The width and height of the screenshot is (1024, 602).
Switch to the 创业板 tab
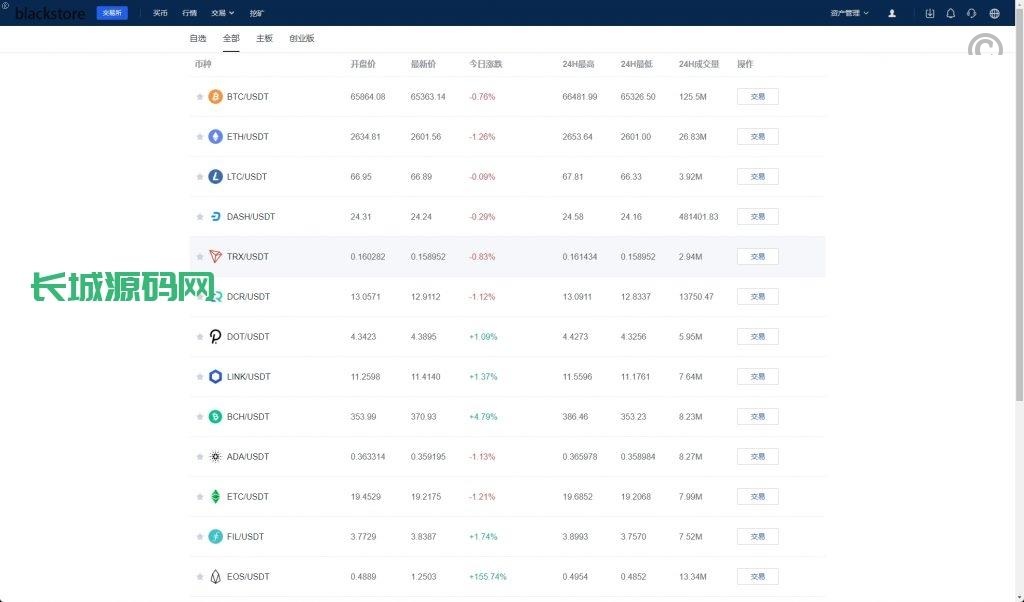point(301,38)
